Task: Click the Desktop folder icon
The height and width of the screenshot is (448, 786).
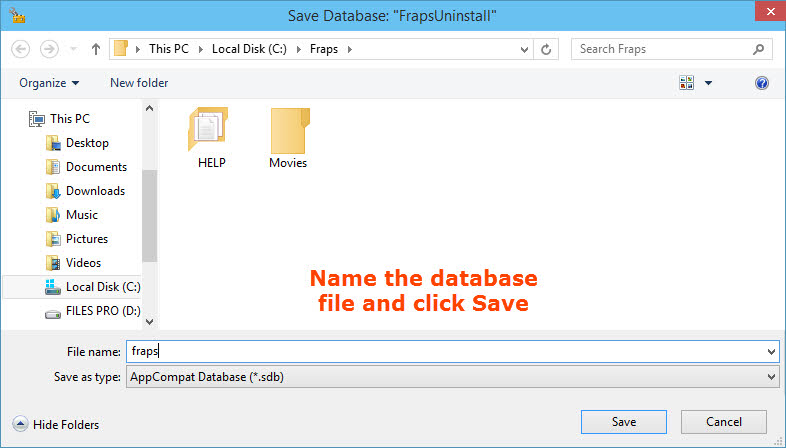Action: [53, 143]
